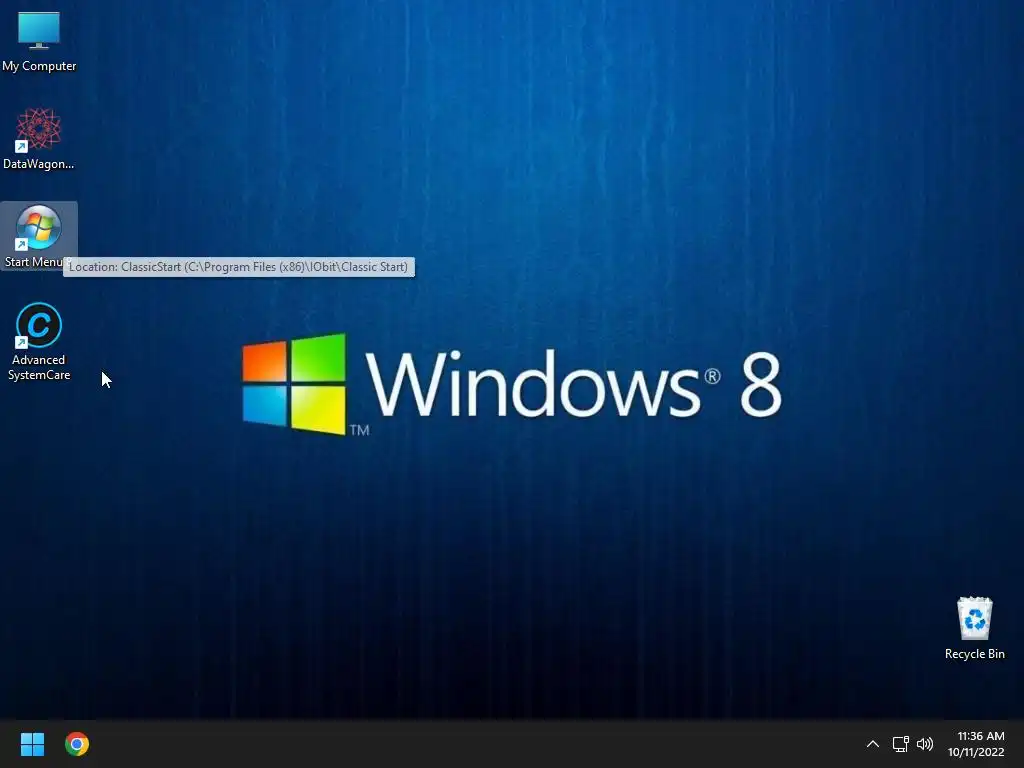Select the My Computer desktop icon
The image size is (1024, 768).
click(39, 31)
